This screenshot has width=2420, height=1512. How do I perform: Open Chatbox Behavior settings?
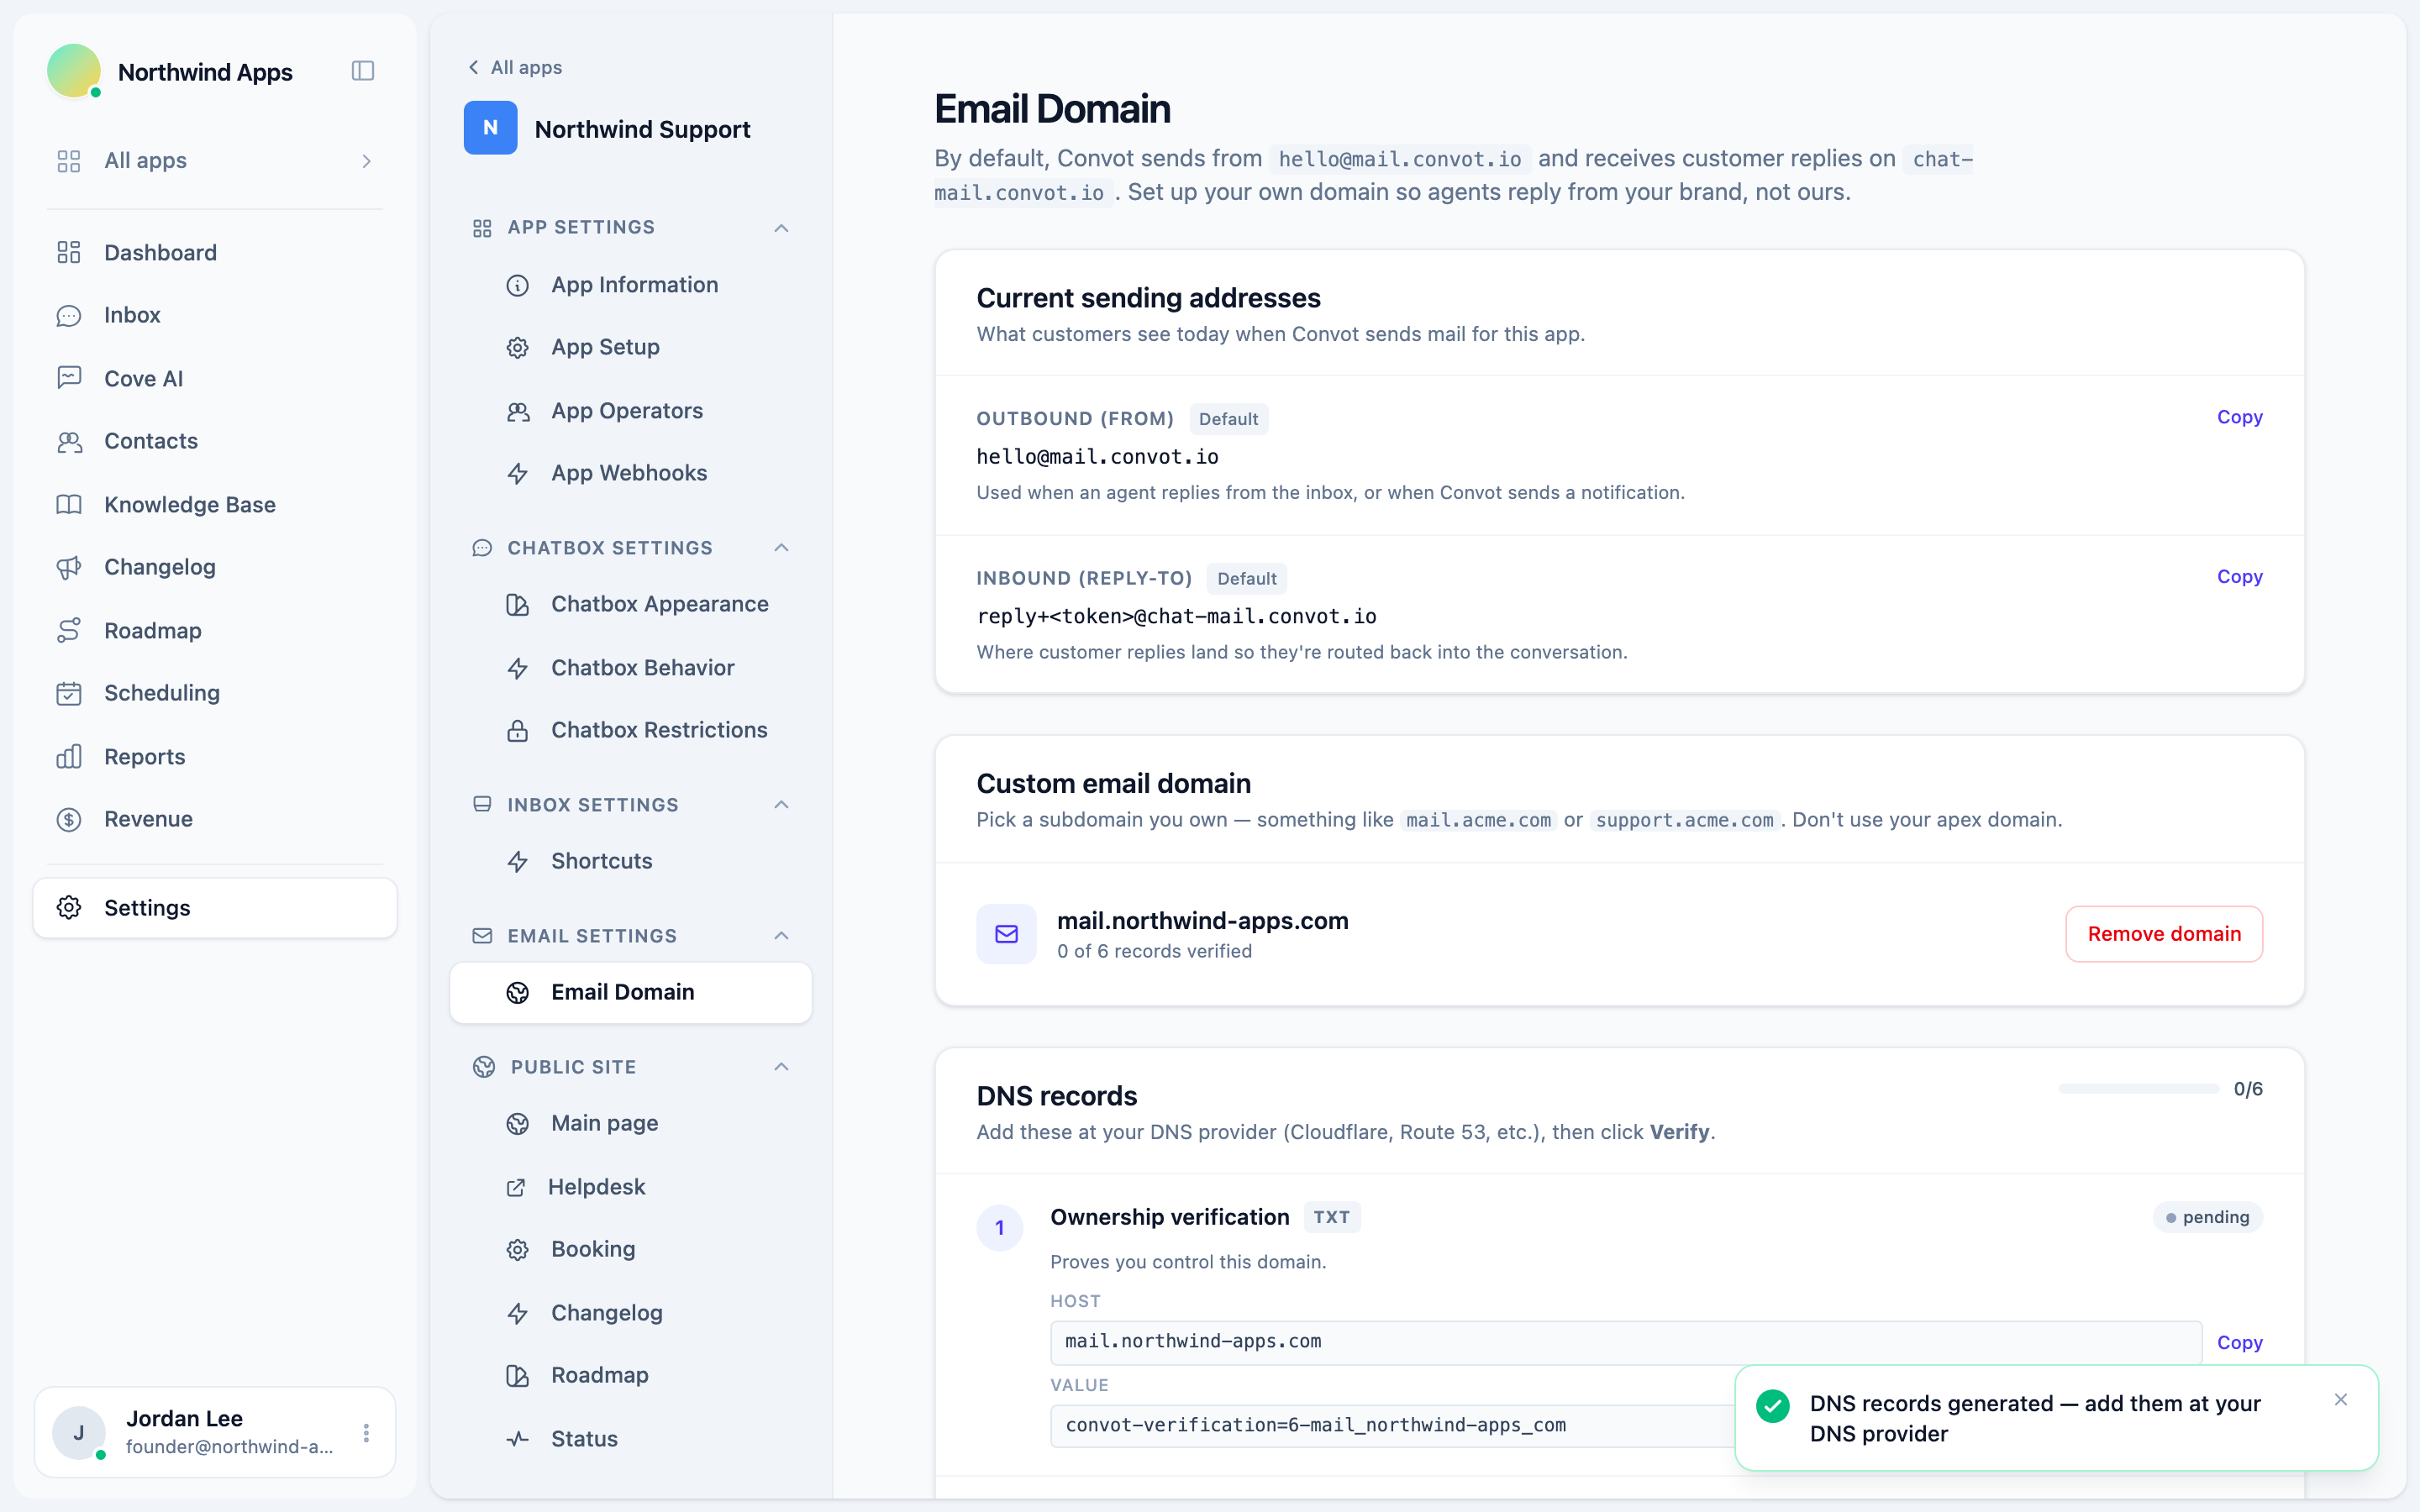(631, 667)
